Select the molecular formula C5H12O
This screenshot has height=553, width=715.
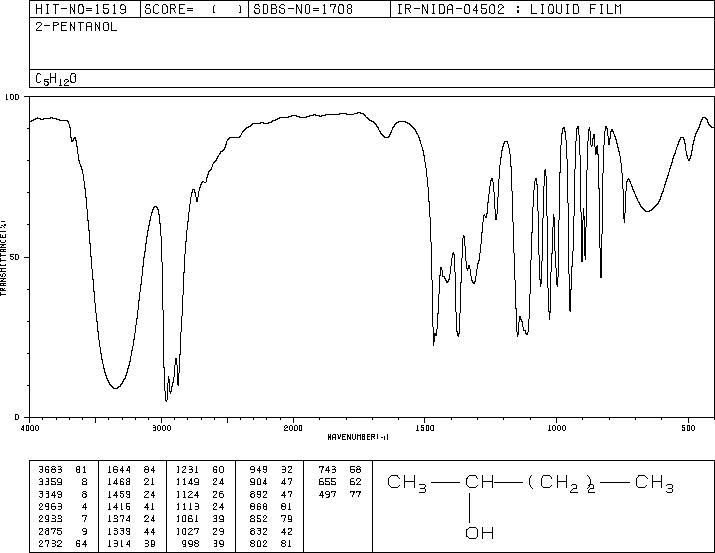coord(56,79)
